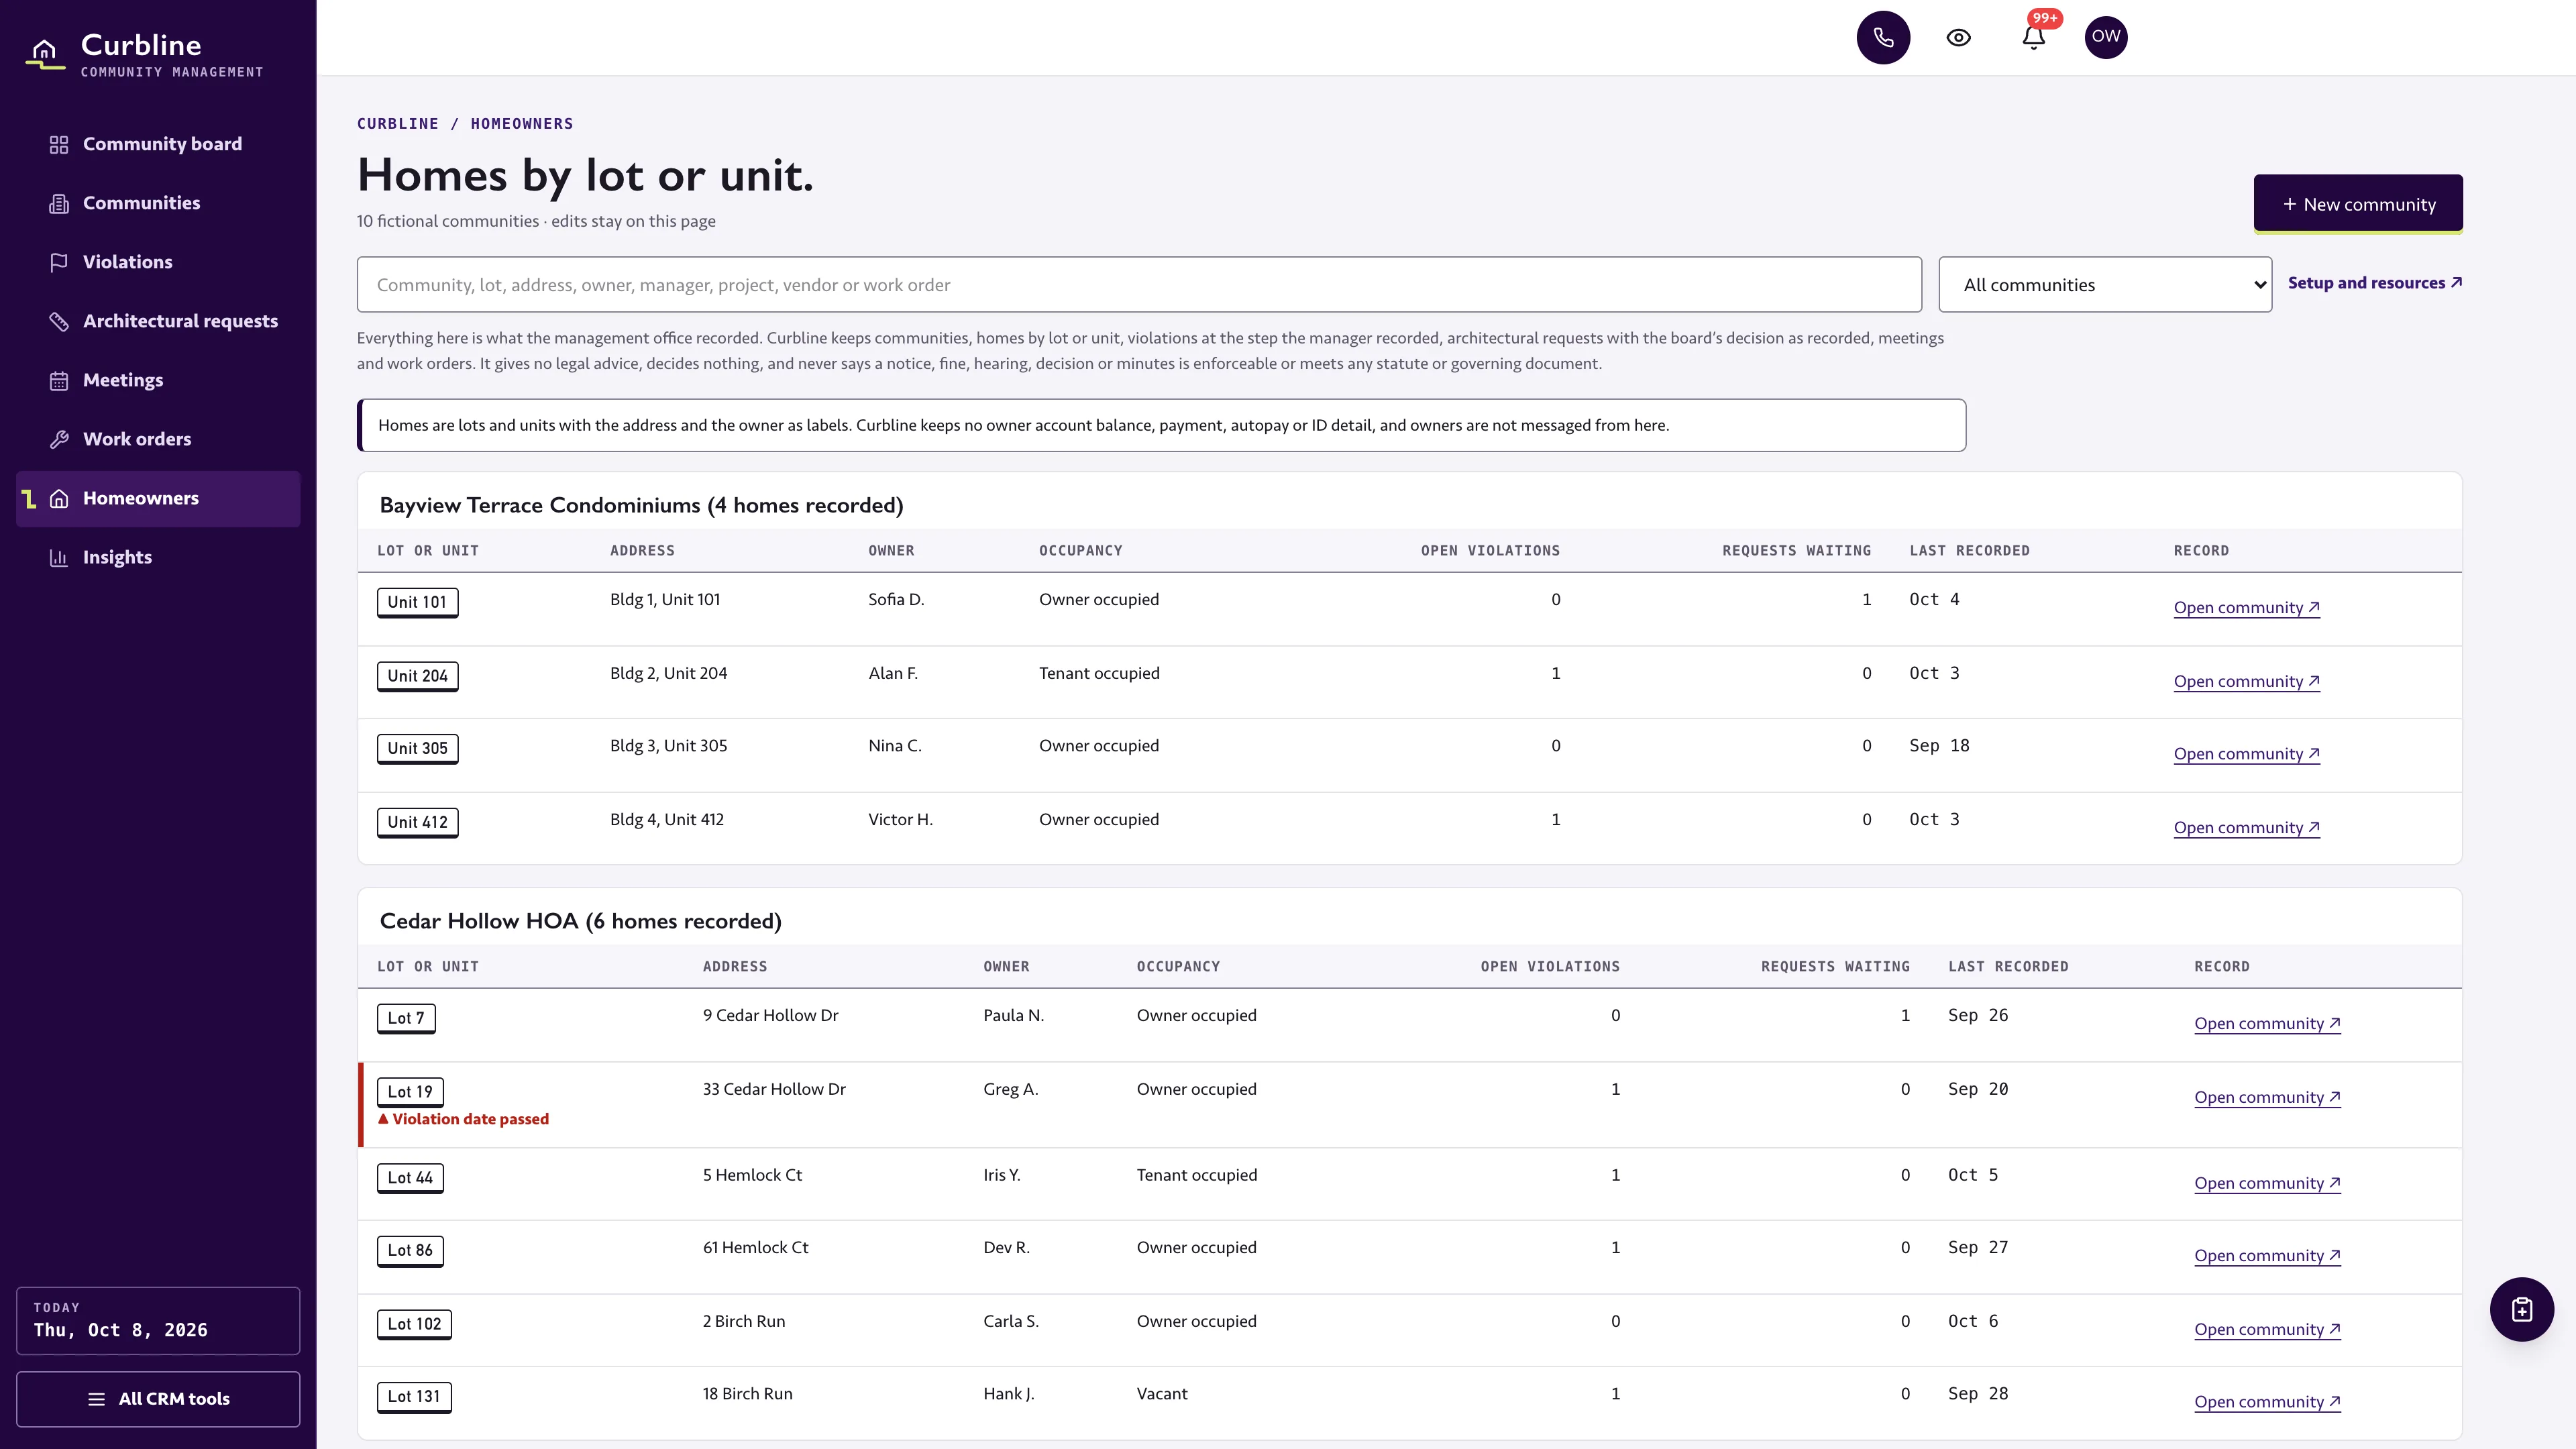The image size is (2576, 1449).
Task: Select the Cedar Hollow HOA heading
Action: [580, 921]
